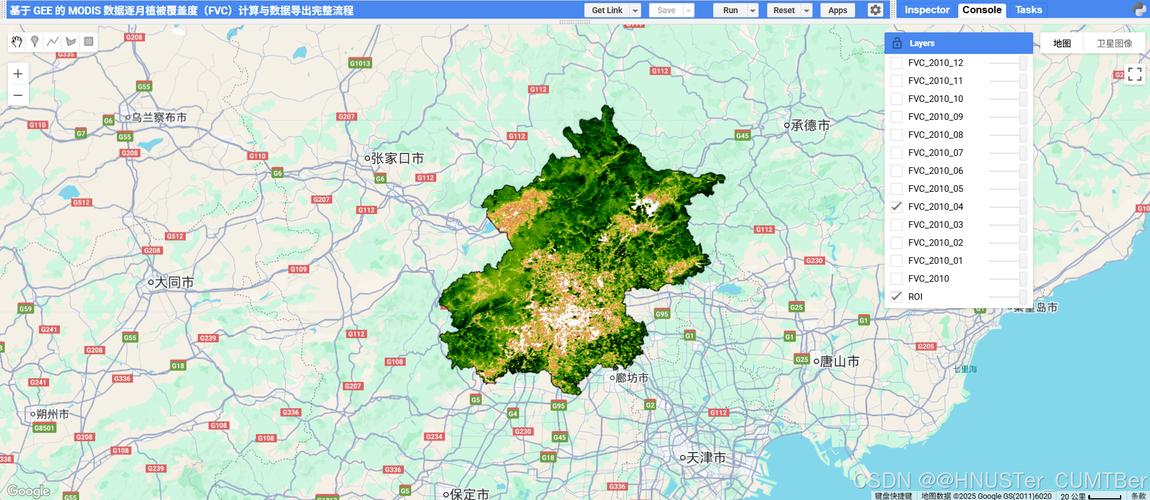The height and width of the screenshot is (500, 1150).
Task: Turn on FVC_2010_01 layer
Action: 896,260
